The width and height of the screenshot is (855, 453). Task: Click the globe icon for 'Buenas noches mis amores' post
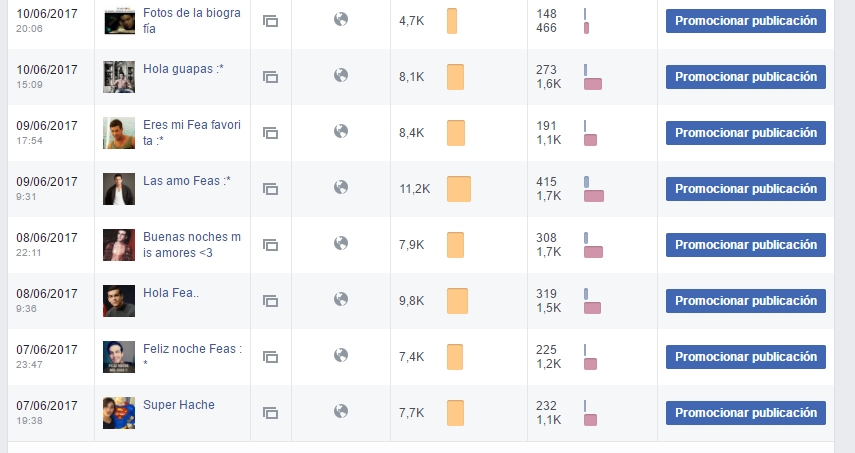(x=341, y=243)
